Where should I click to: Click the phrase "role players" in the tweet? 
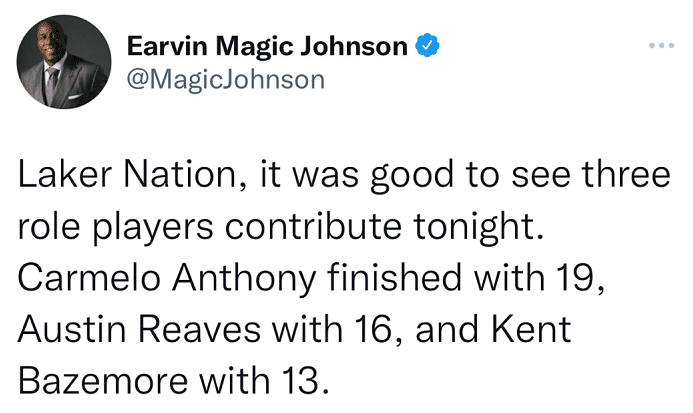click(117, 226)
